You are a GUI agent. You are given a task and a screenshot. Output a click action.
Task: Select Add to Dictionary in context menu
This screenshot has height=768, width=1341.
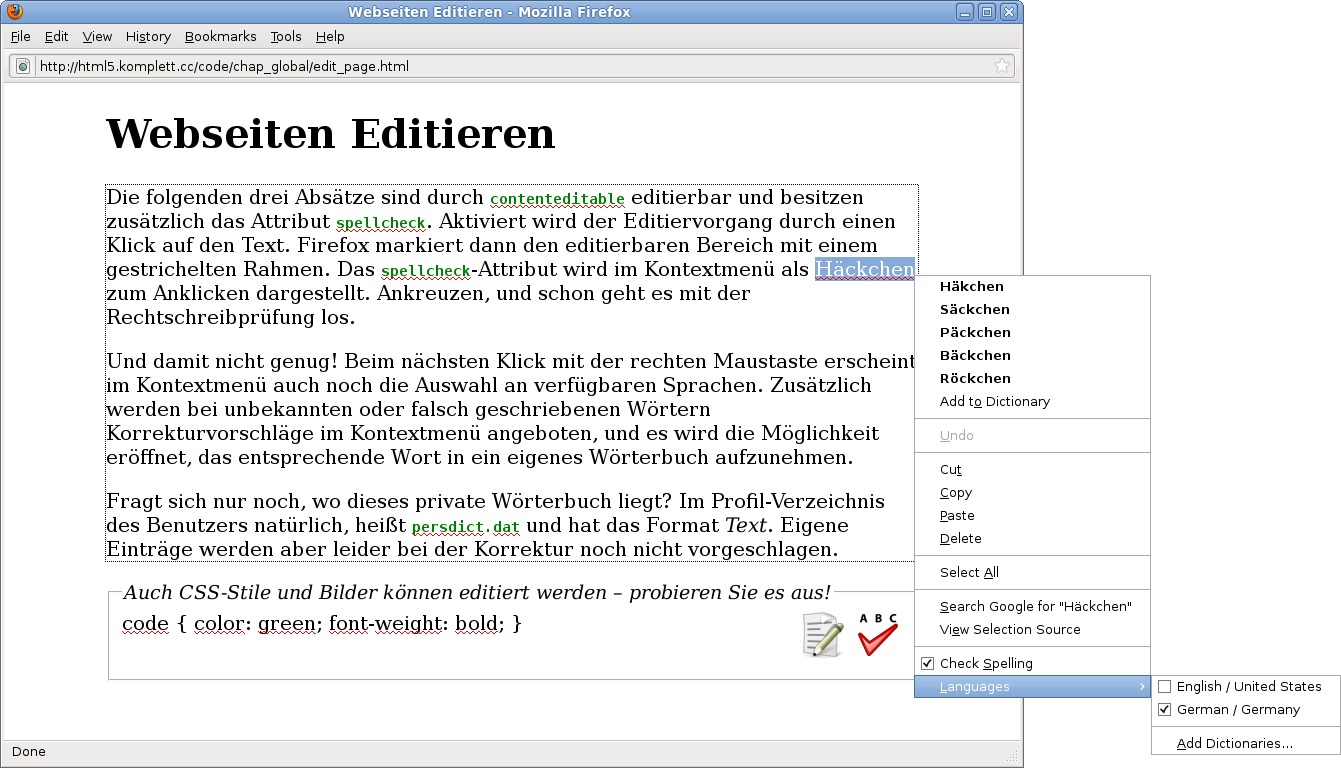point(994,401)
